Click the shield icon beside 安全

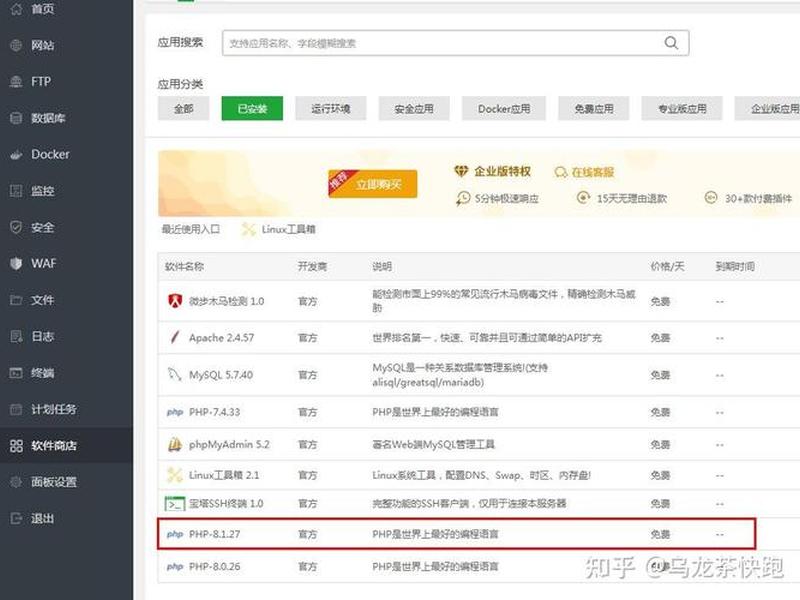coord(16,227)
